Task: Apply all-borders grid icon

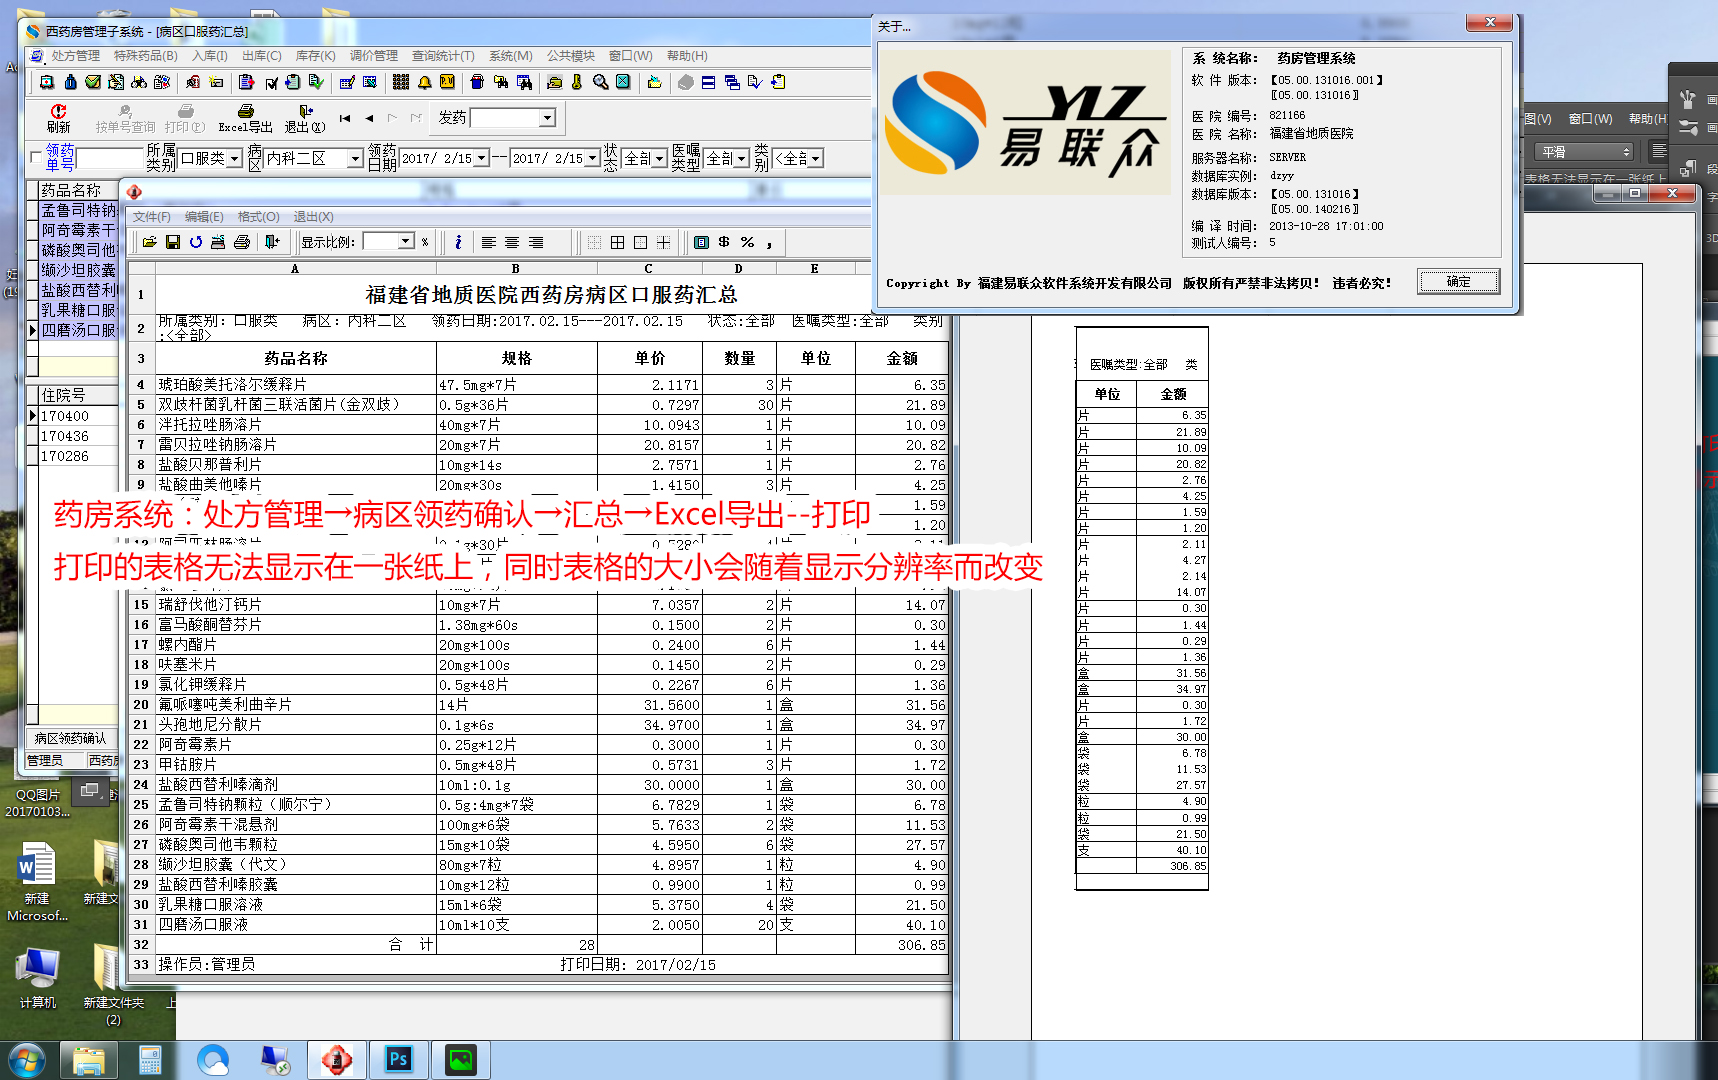Action: pos(617,242)
